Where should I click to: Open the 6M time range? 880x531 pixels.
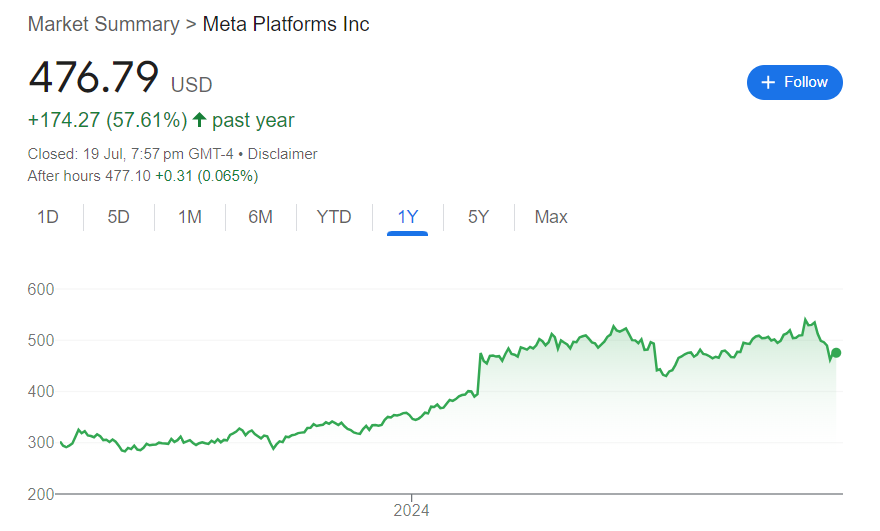click(x=260, y=217)
